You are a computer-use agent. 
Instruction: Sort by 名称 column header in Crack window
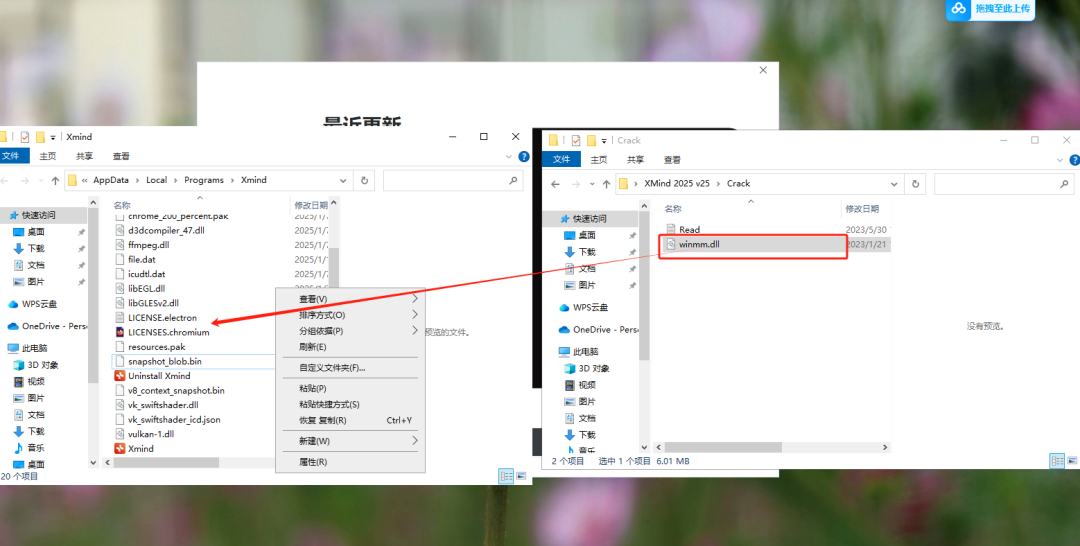(674, 209)
